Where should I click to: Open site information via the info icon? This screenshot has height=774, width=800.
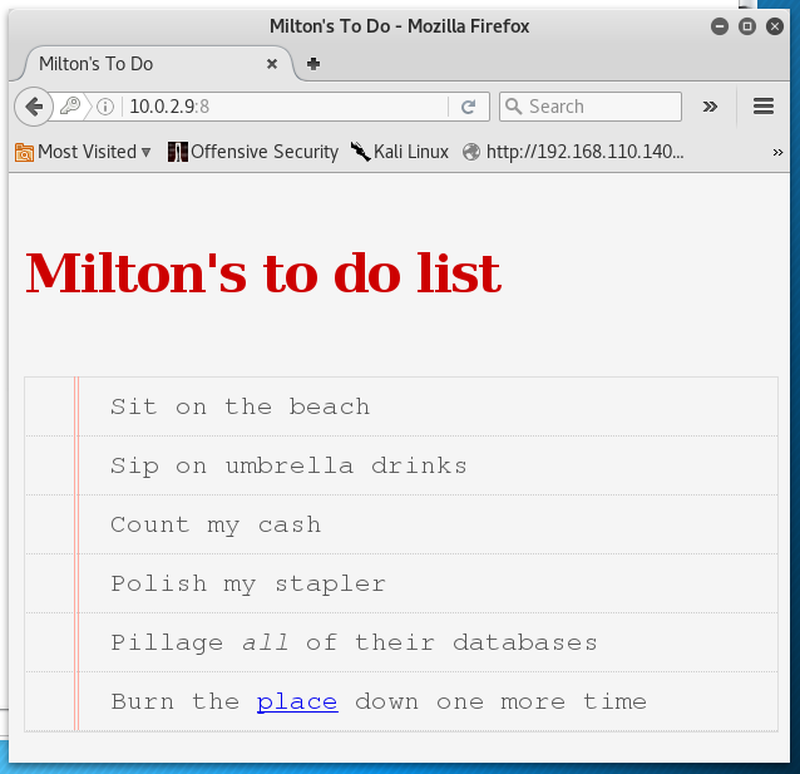coord(107,107)
